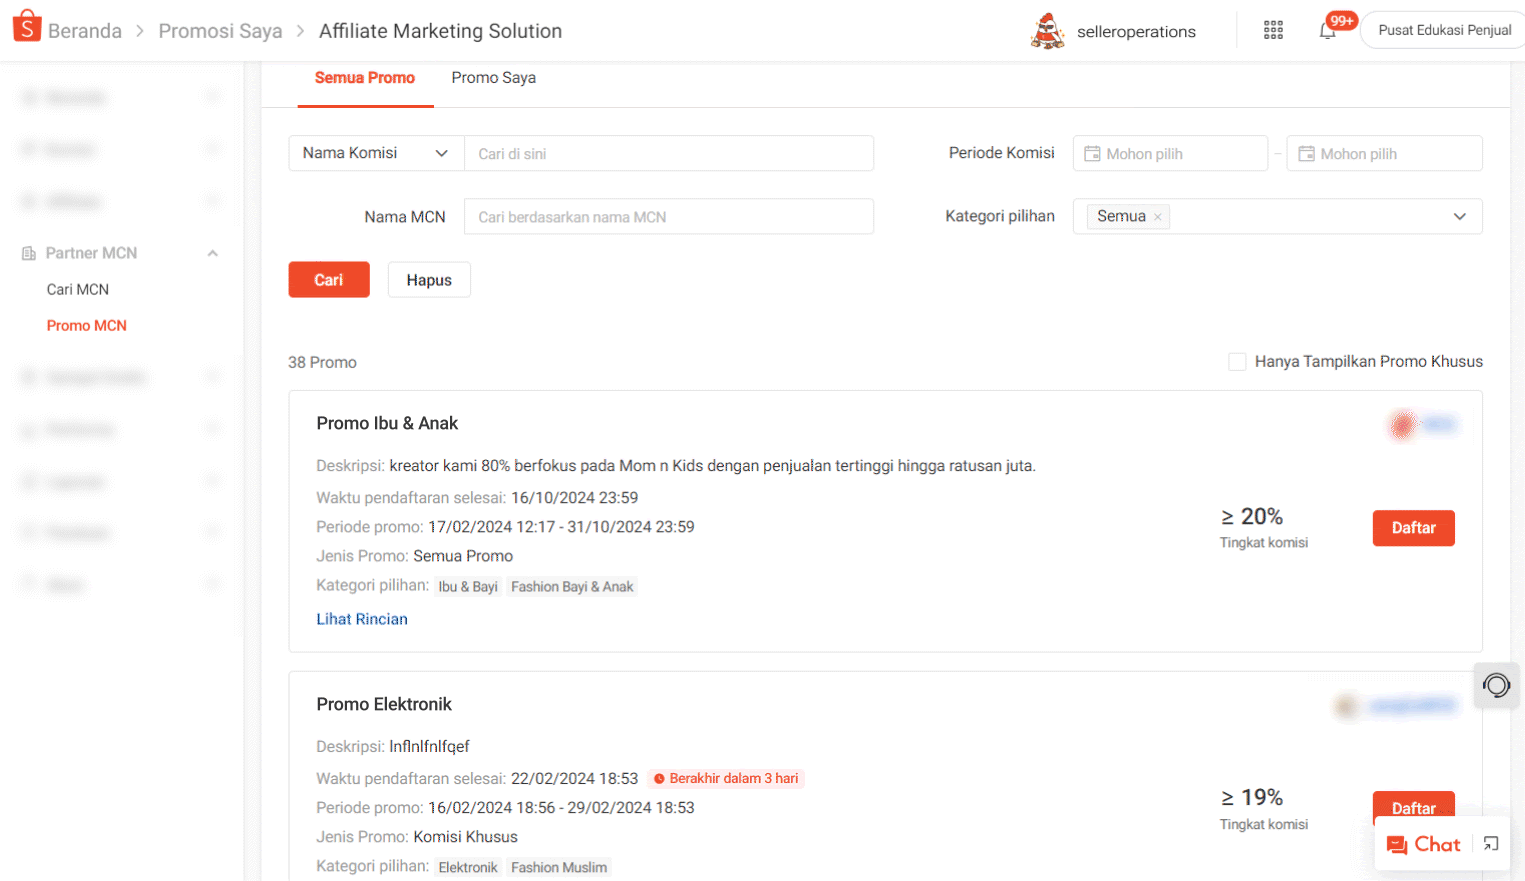Click the floating feedback icon on the right edge
Image resolution: width=1525 pixels, height=881 pixels.
[x=1496, y=686]
